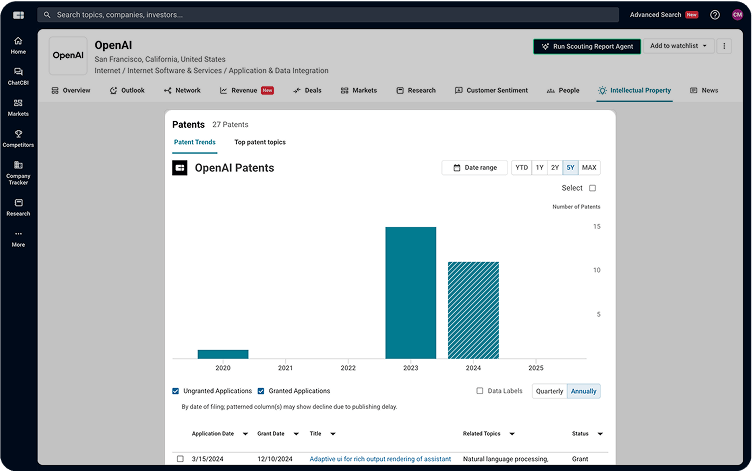Open the Adaptive UI patent title link
This screenshot has width=752, height=471.
coord(380,459)
